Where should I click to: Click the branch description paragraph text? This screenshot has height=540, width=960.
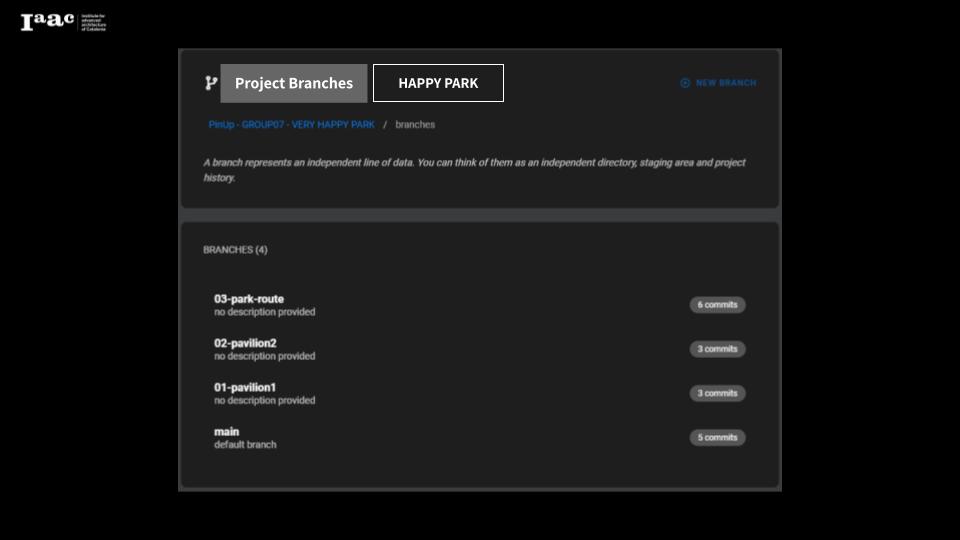click(x=474, y=170)
